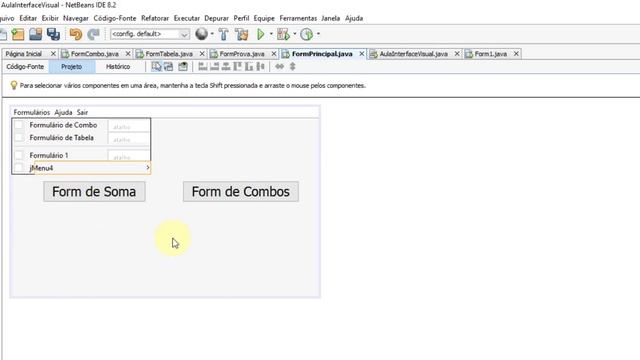Click the Open Project toolbar icon
This screenshot has width=640, height=360.
[x=36, y=34]
